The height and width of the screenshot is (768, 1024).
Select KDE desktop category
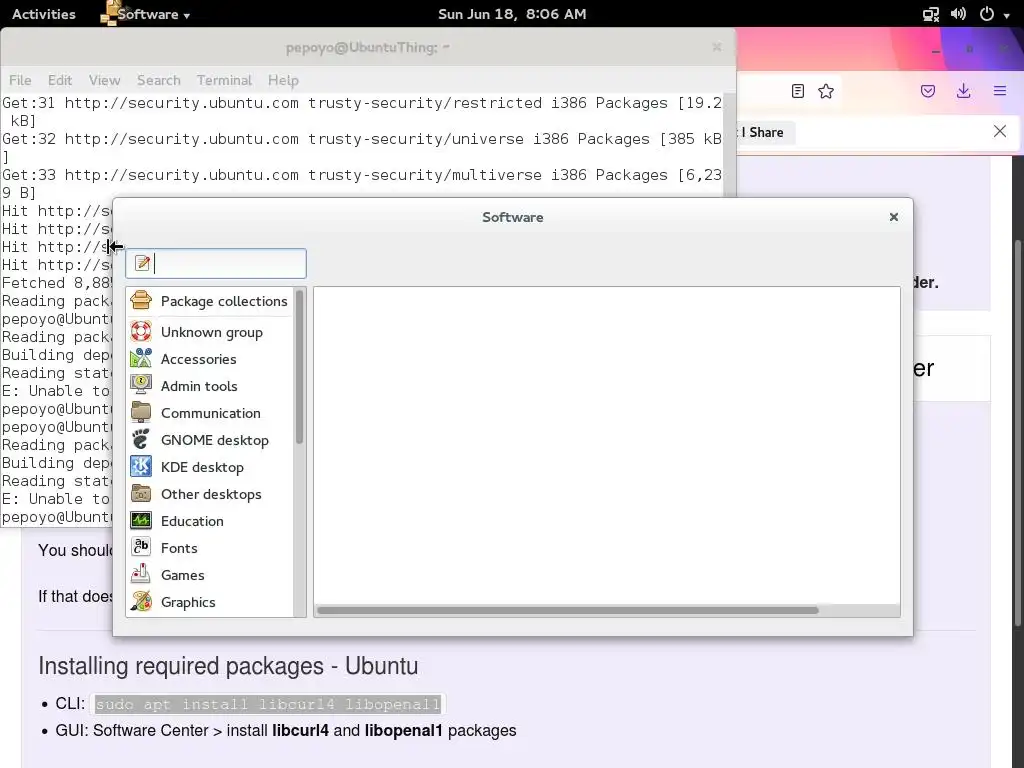210,467
